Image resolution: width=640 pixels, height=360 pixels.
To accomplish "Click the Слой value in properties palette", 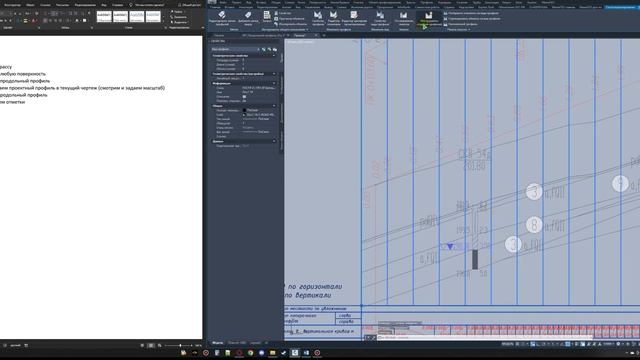I will click(259, 115).
